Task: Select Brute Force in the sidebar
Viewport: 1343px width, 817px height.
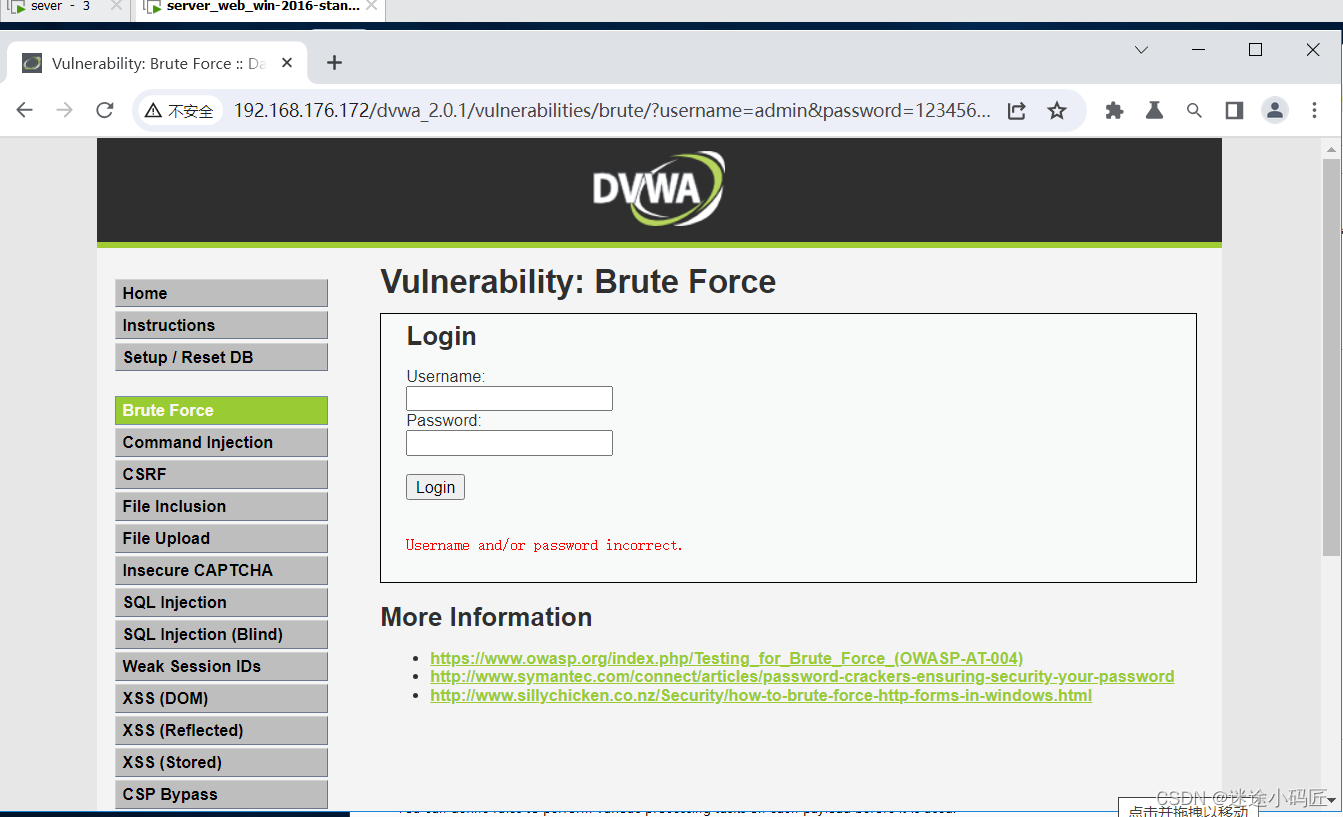Action: (x=221, y=410)
